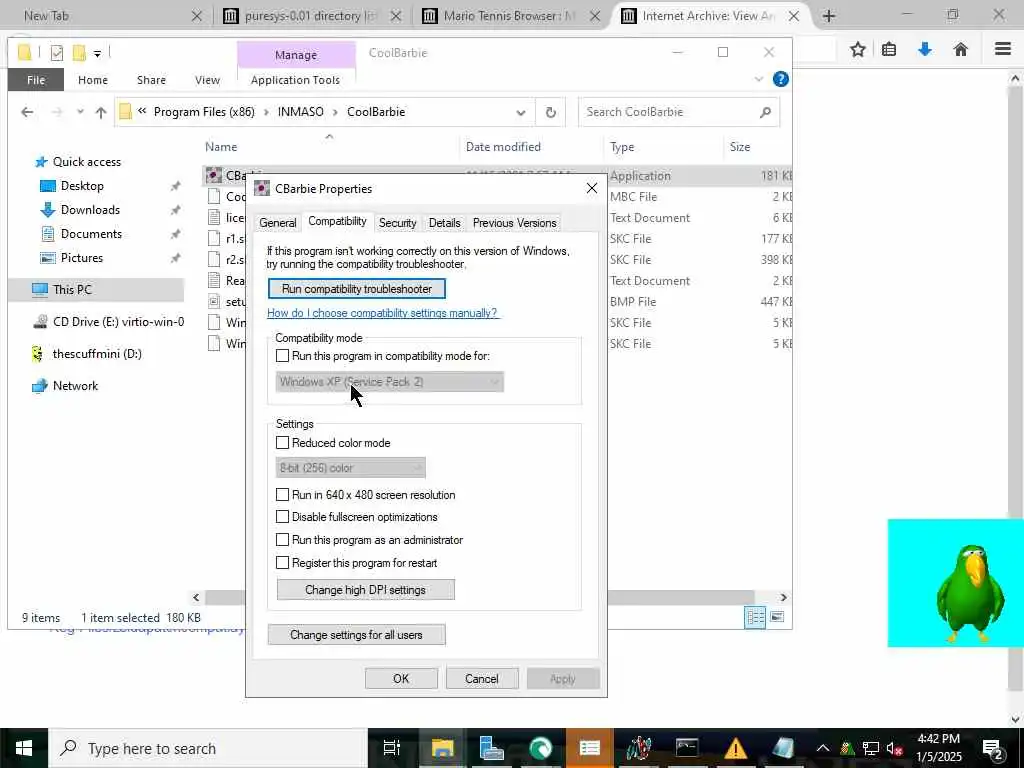Image resolution: width=1024 pixels, height=768 pixels.
Task: Open the Share ribbon tab
Action: click(152, 80)
